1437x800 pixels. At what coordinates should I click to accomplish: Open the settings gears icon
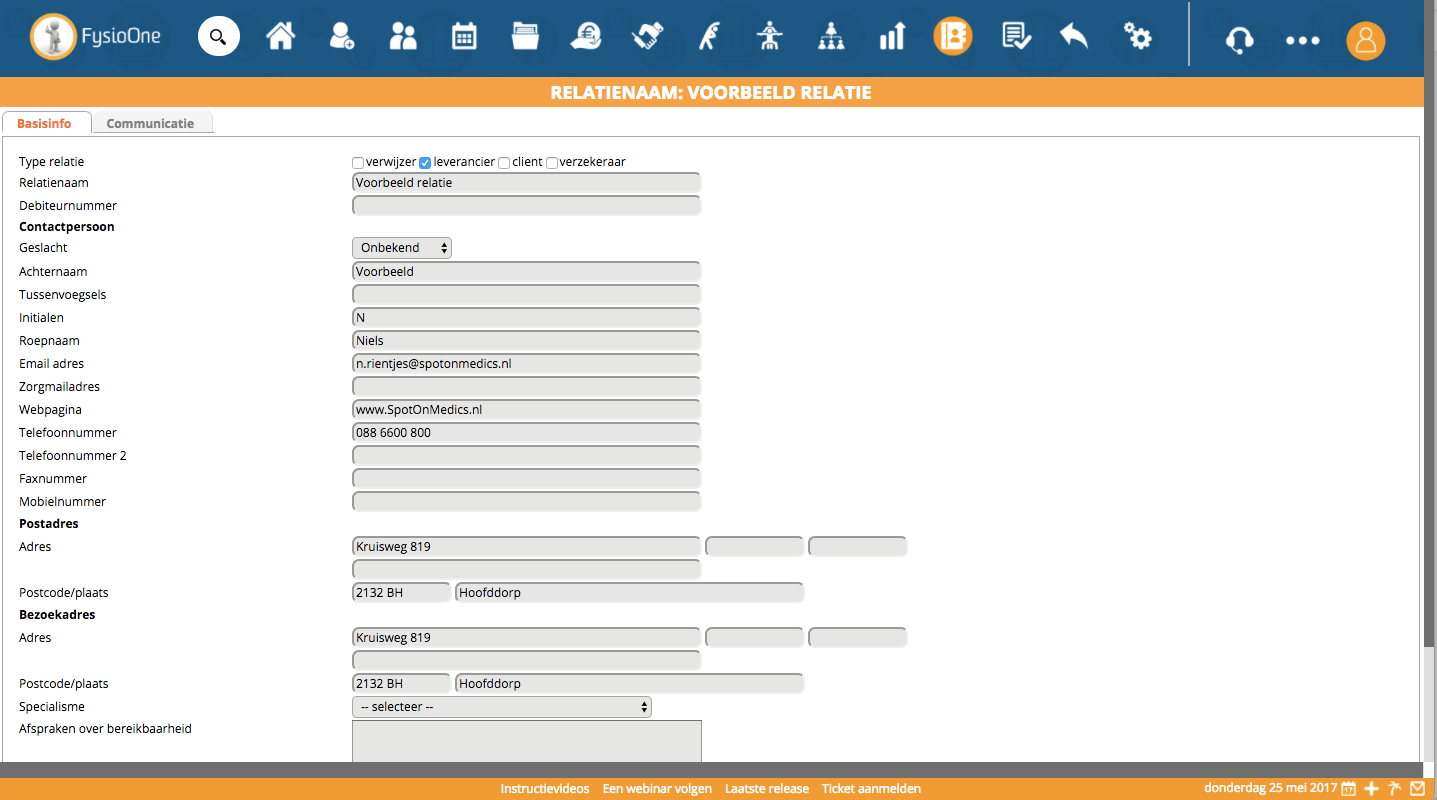point(1137,38)
